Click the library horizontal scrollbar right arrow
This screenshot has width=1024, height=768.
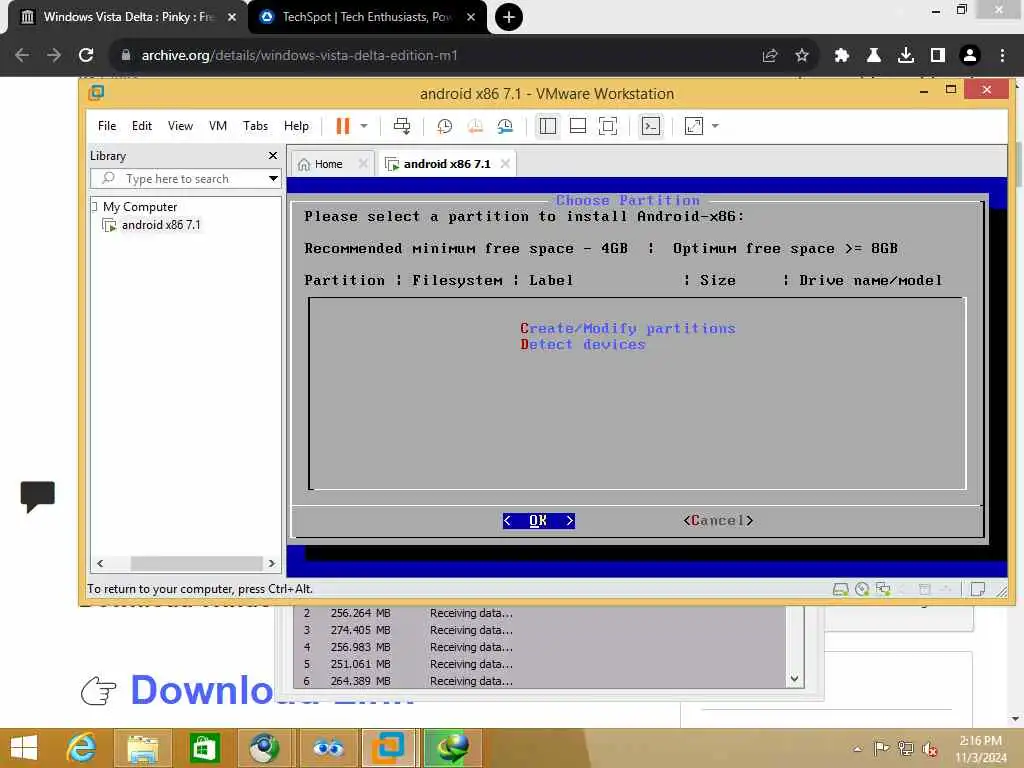pyautogui.click(x=272, y=564)
